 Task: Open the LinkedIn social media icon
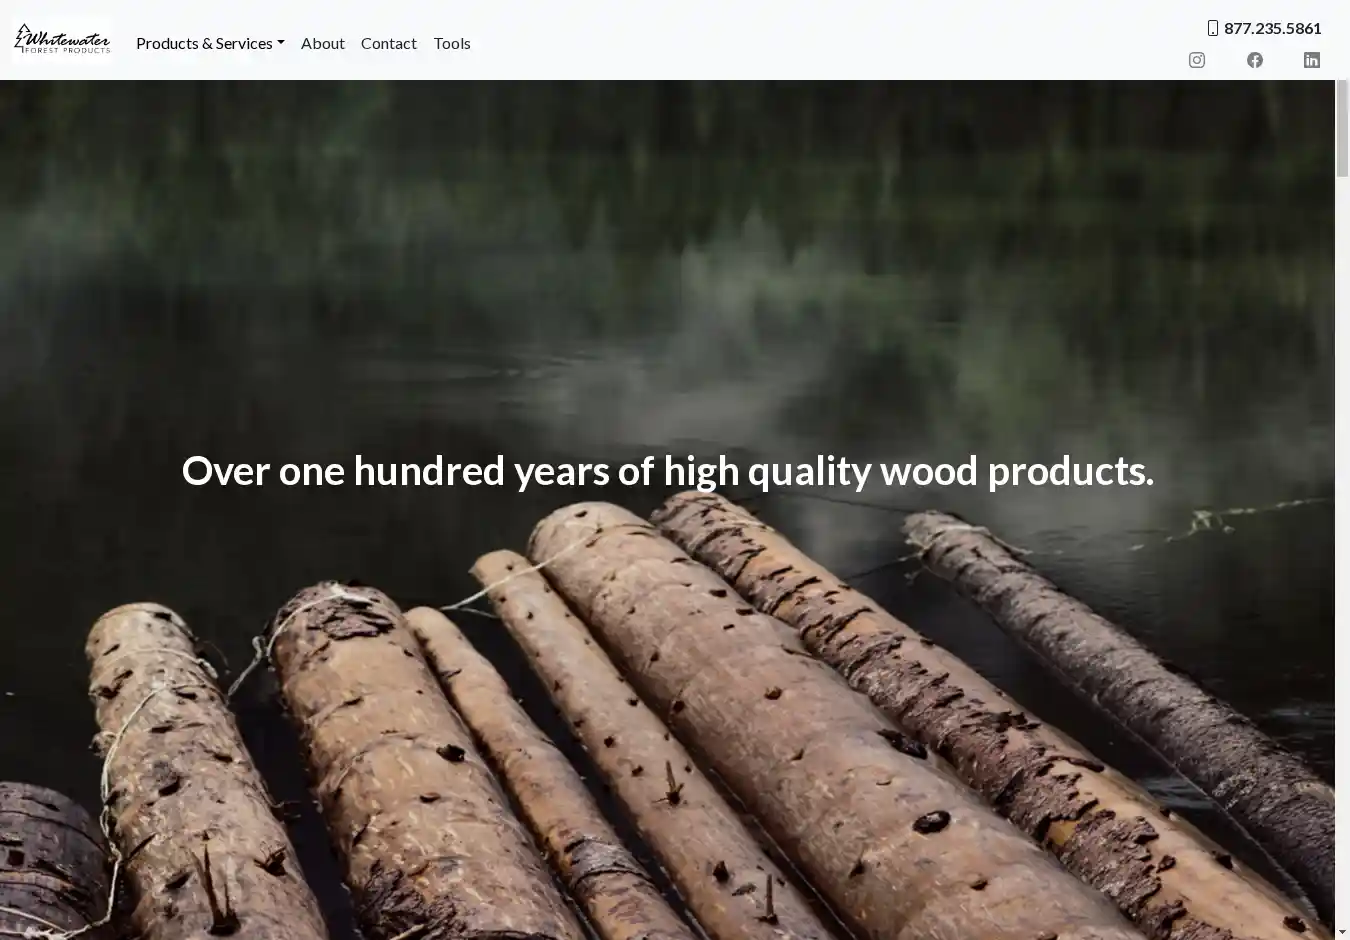1311,60
